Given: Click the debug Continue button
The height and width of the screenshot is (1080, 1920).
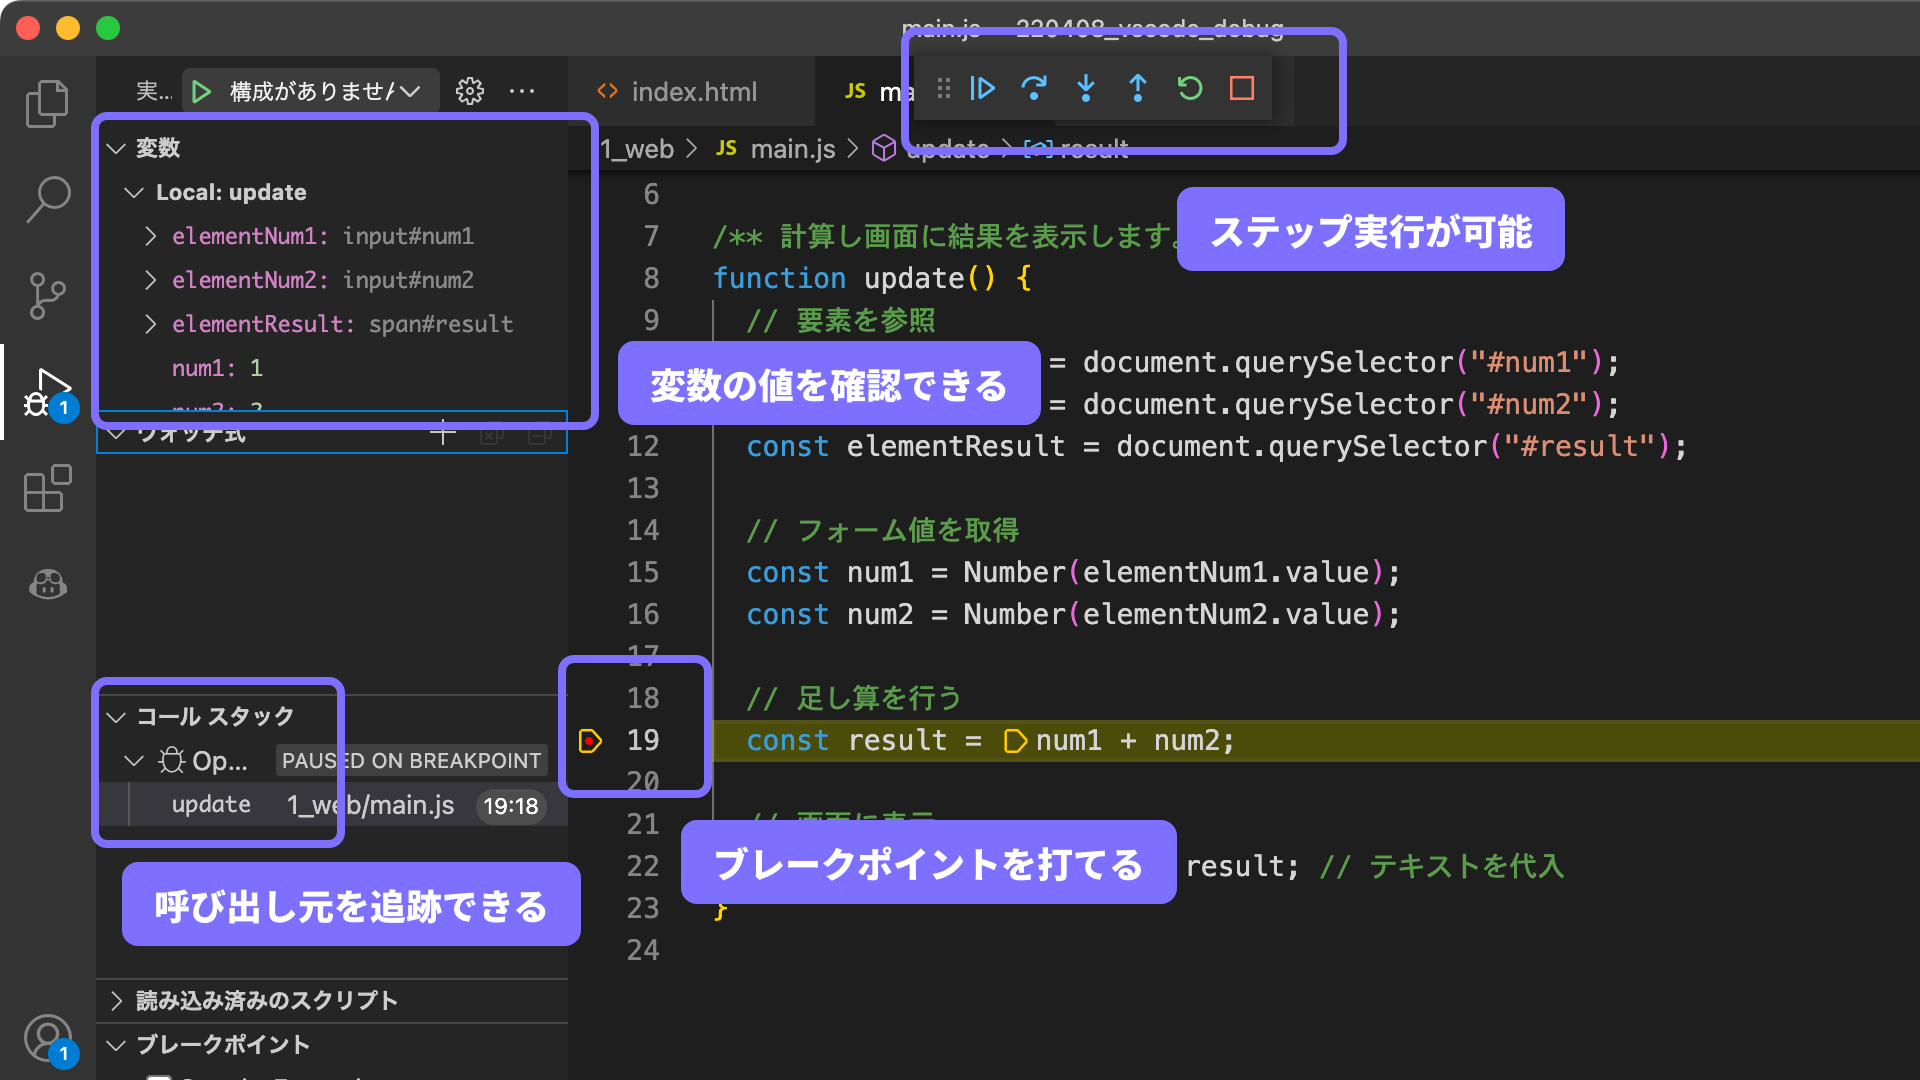Looking at the screenshot, I should (982, 89).
